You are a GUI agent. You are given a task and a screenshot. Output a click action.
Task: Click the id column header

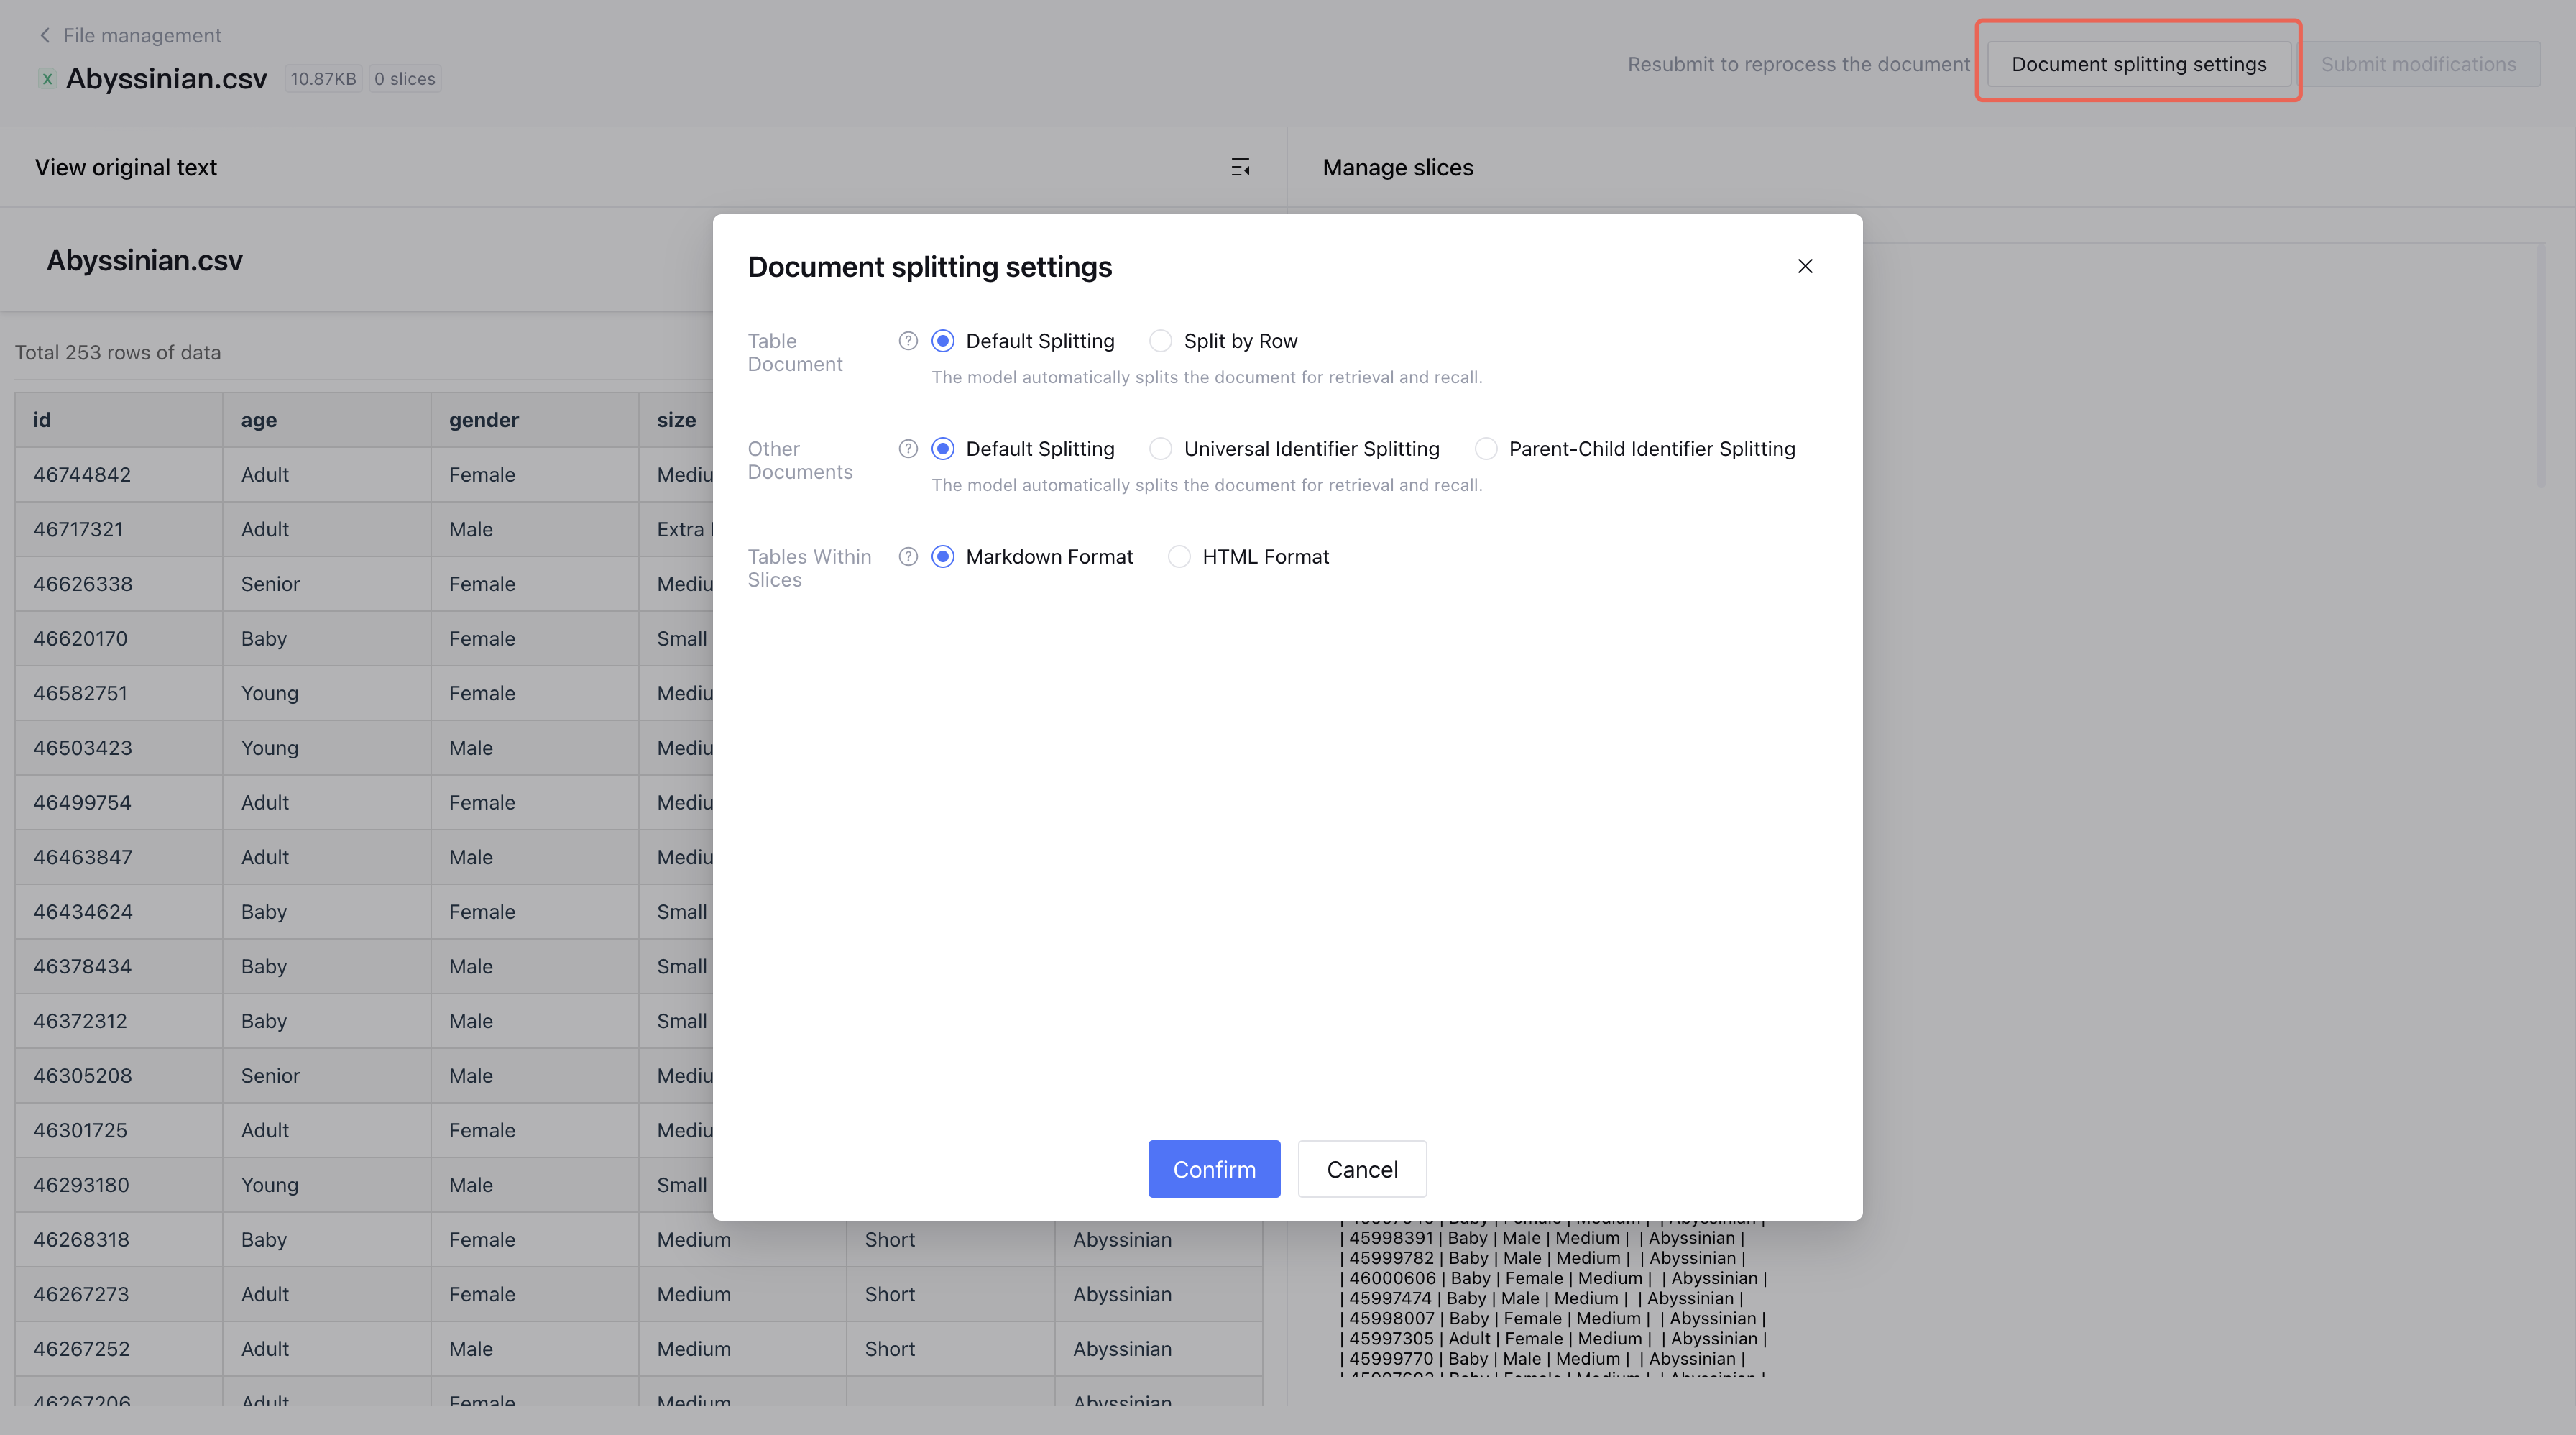tap(118, 420)
